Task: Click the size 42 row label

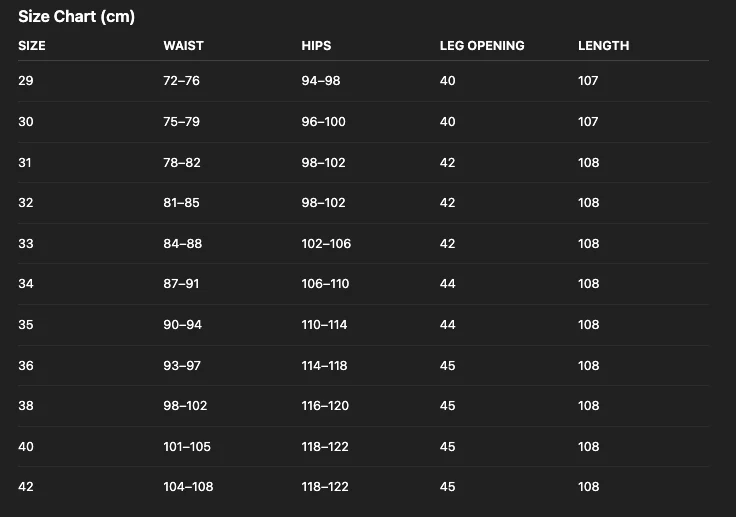Action: tap(26, 486)
